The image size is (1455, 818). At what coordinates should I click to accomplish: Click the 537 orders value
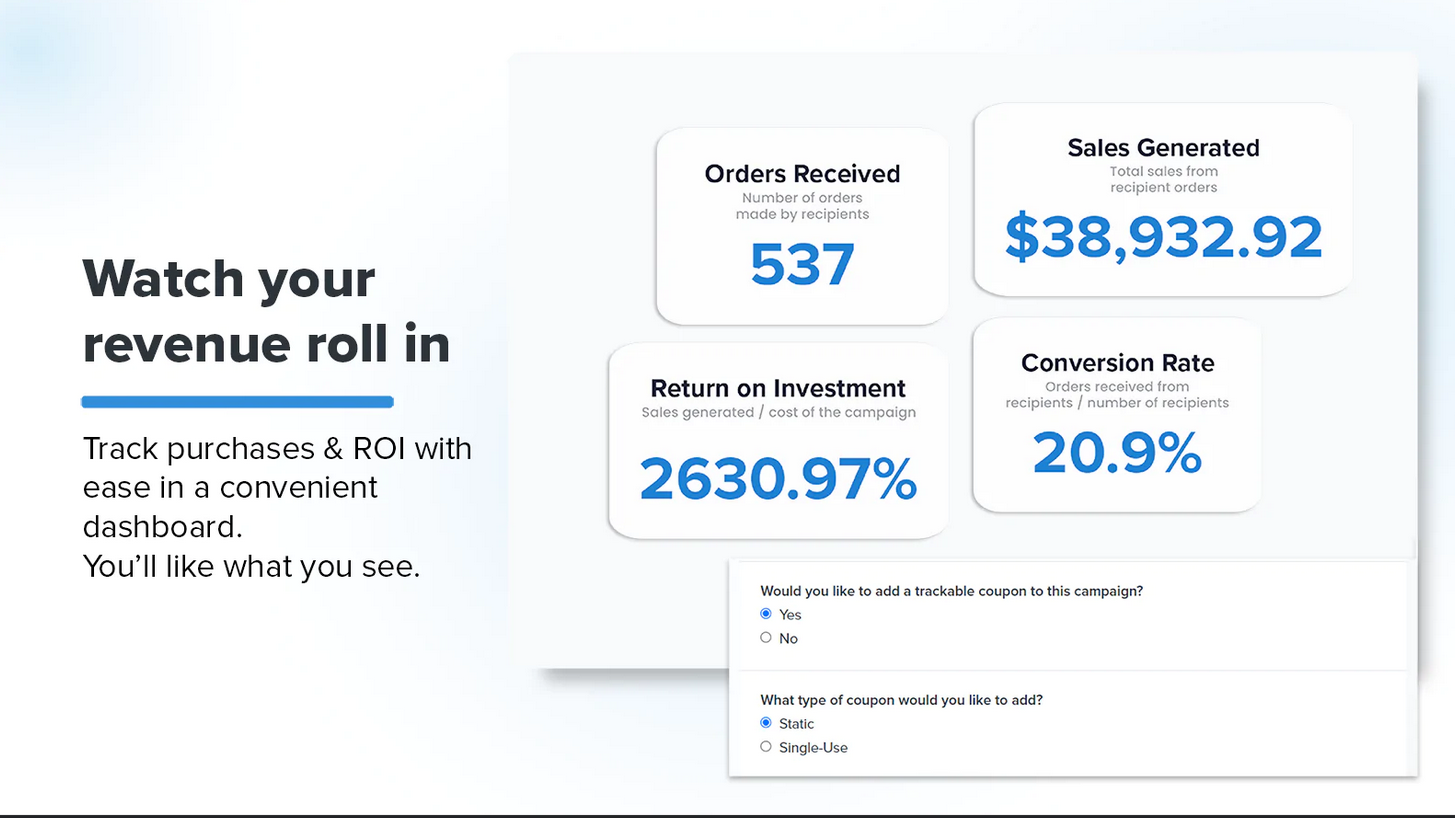click(x=802, y=265)
